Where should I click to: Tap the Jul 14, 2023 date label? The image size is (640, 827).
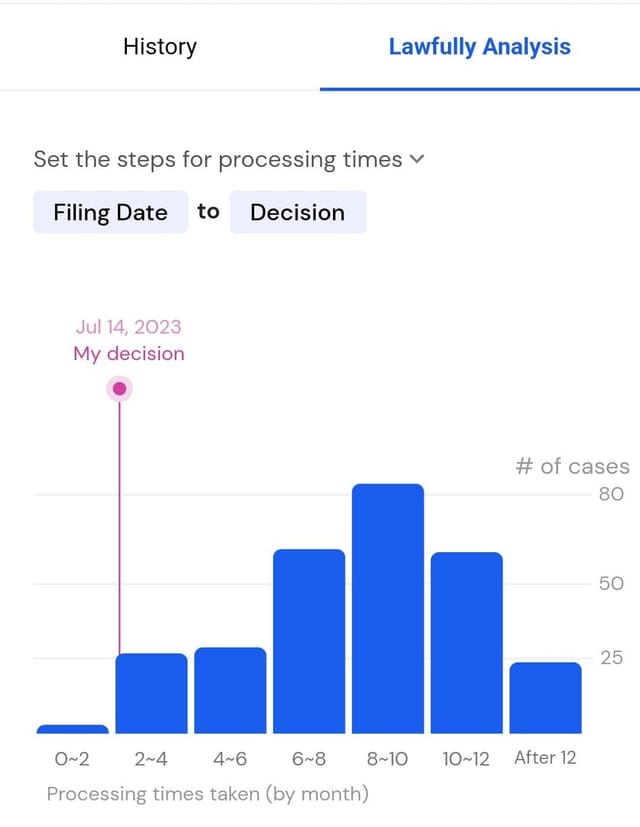click(129, 327)
